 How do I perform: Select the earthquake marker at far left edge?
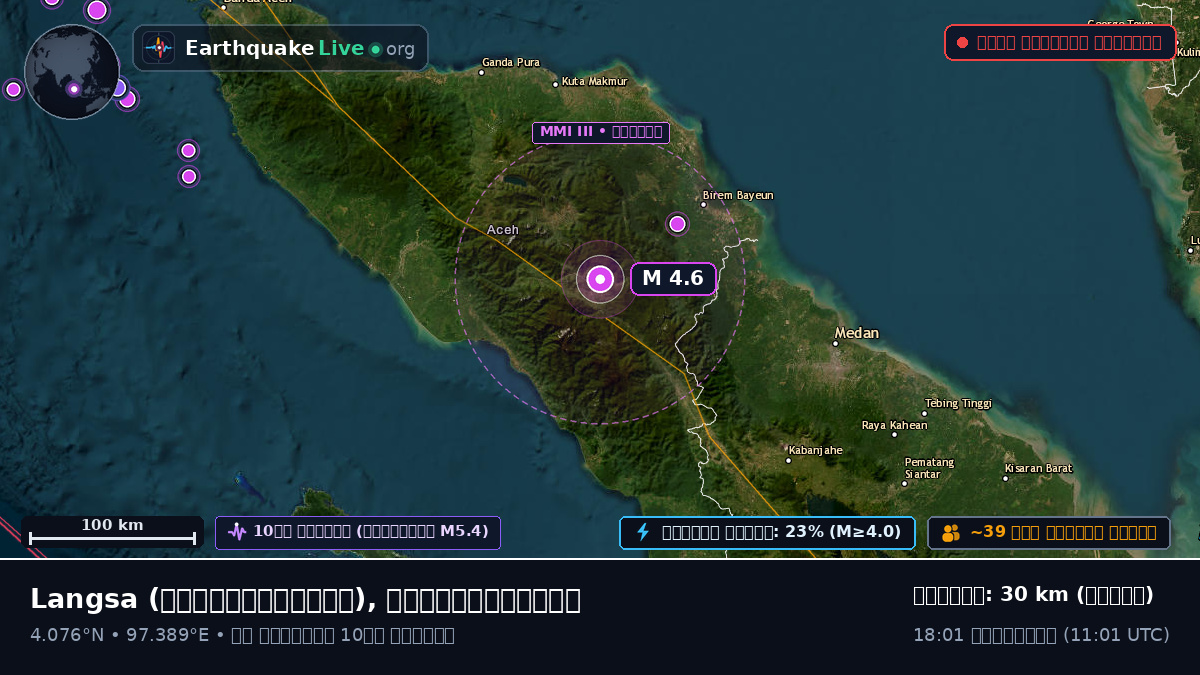[x=13, y=90]
